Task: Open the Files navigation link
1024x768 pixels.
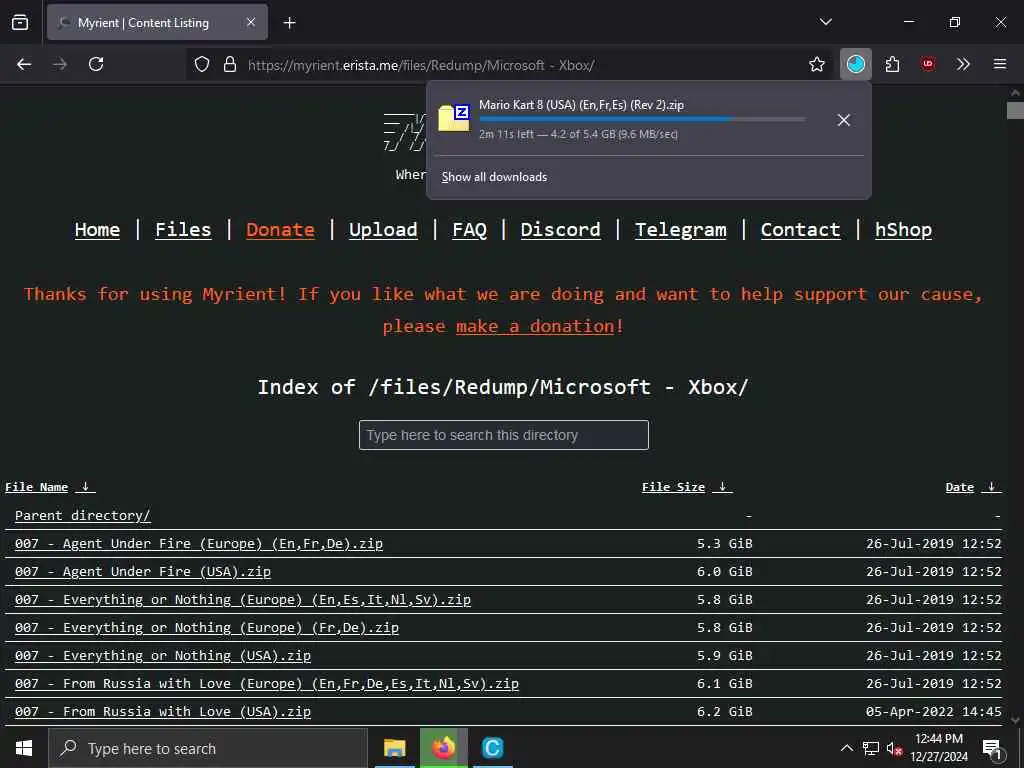Action: (x=183, y=230)
